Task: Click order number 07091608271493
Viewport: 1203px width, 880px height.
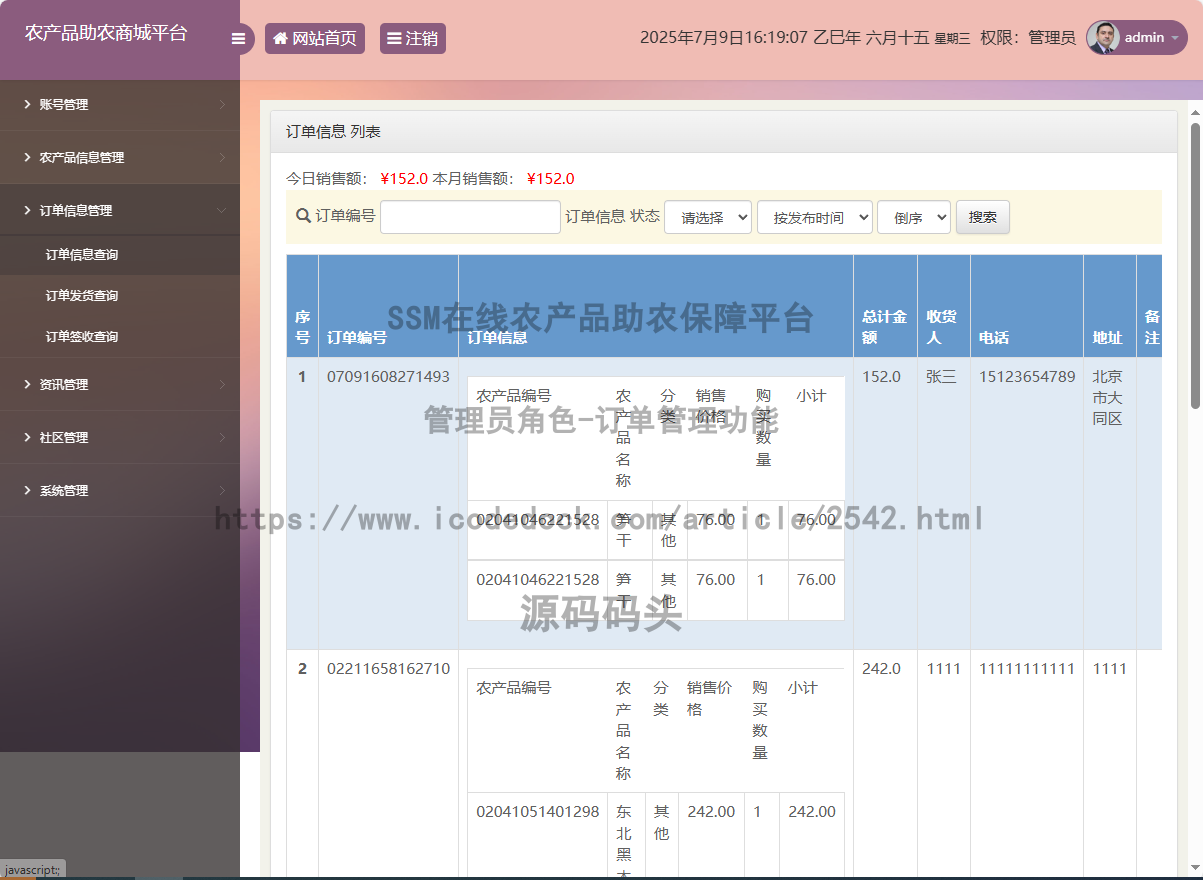Action: point(388,376)
